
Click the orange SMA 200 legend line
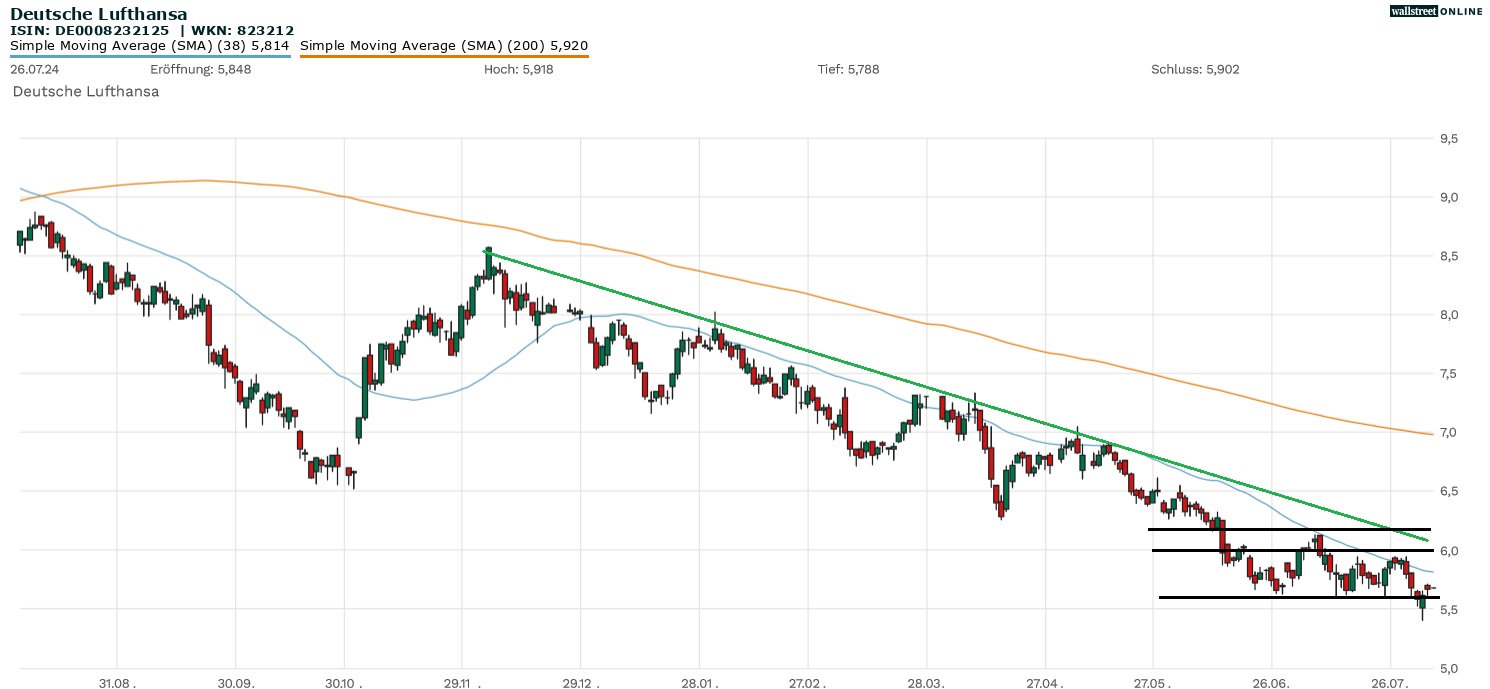(x=444, y=56)
